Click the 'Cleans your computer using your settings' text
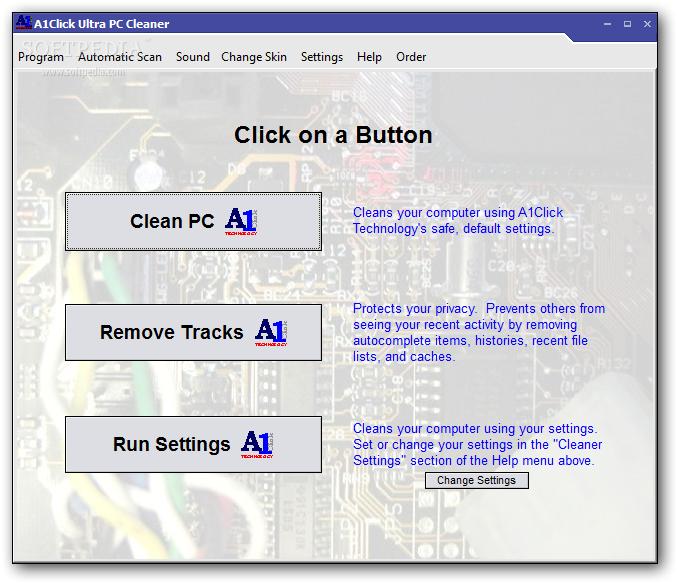Image resolution: width=678 pixels, height=584 pixels. 477,444
